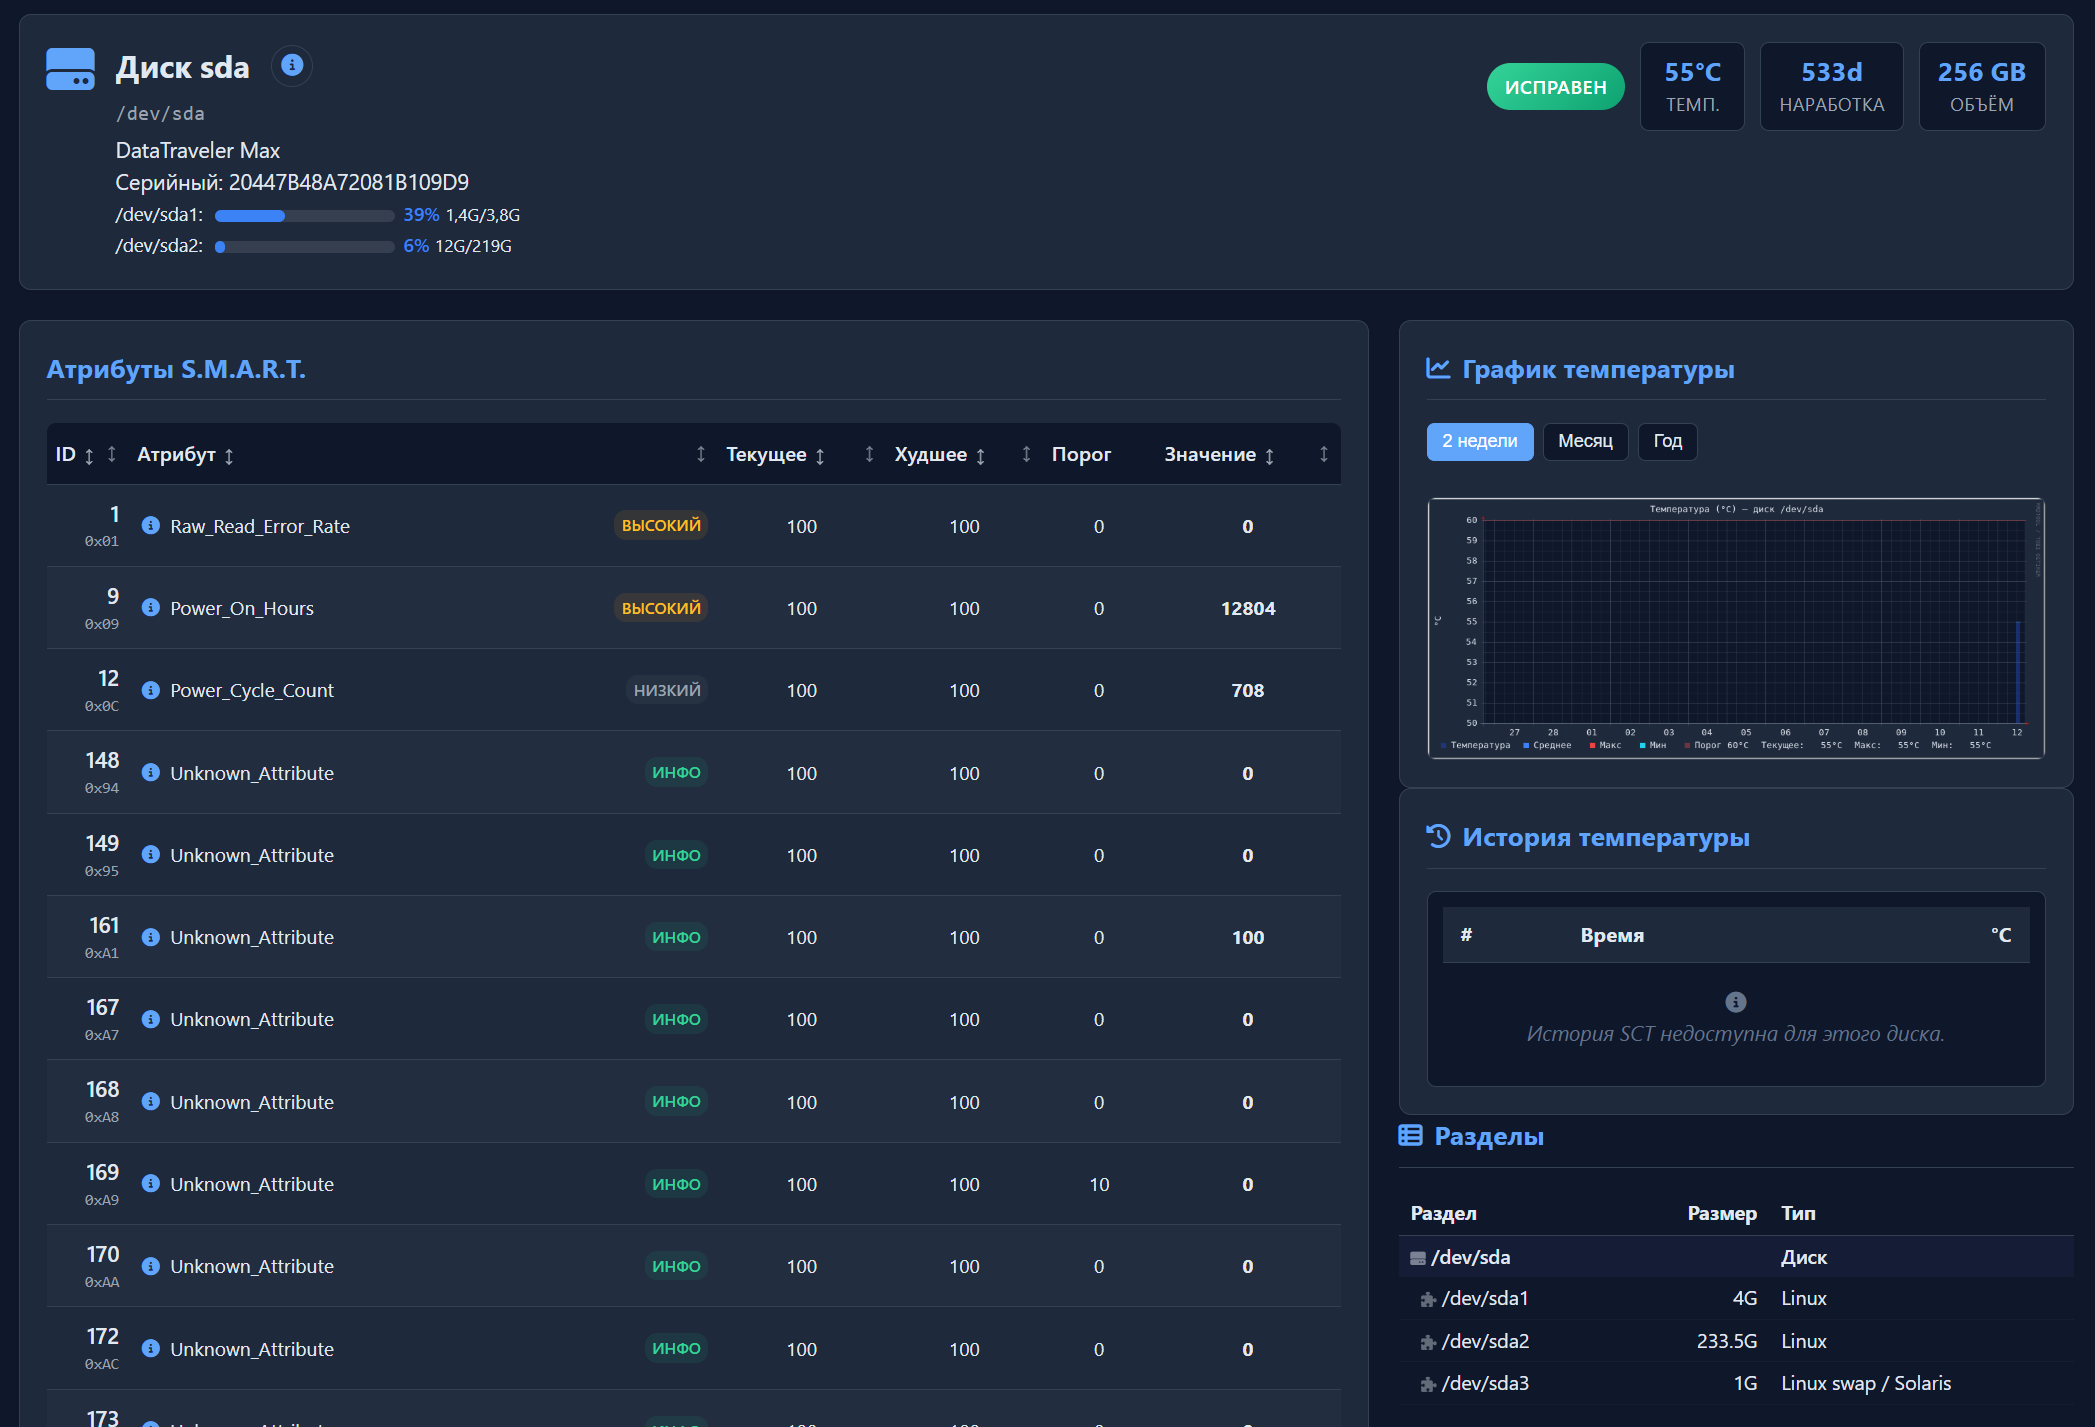Select the Год graph period

coord(1667,441)
